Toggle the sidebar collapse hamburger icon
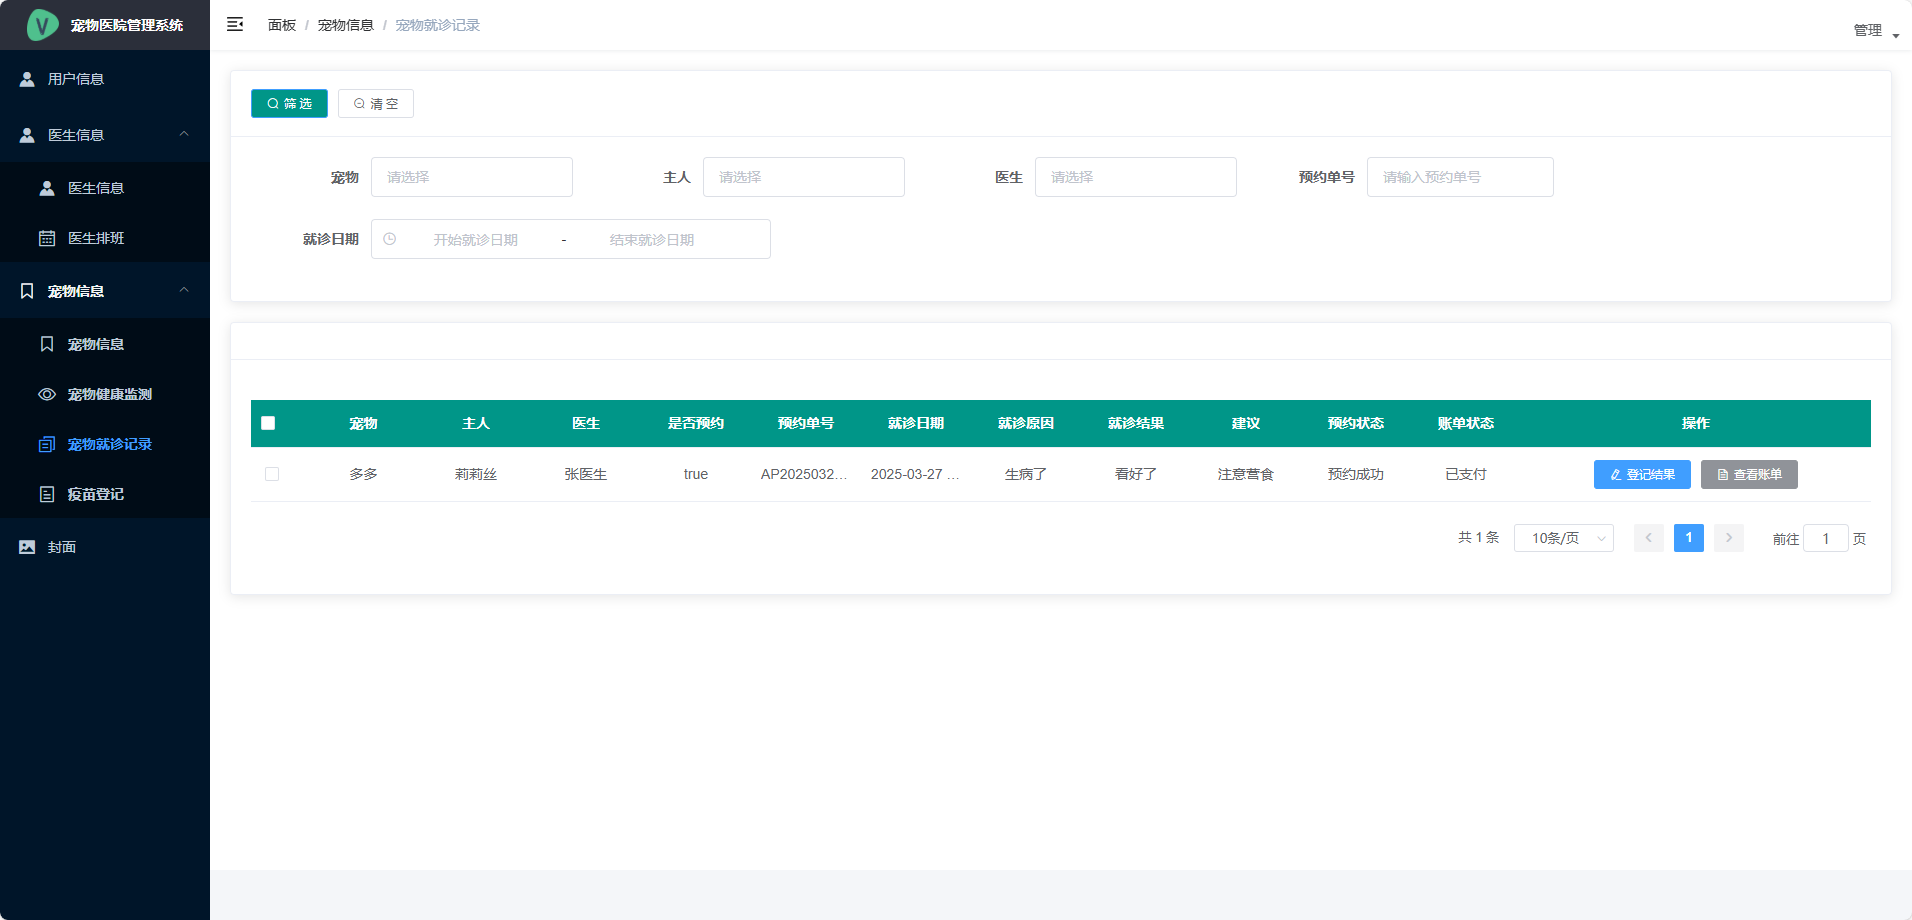Screen dimensions: 1912x920 coord(235,24)
